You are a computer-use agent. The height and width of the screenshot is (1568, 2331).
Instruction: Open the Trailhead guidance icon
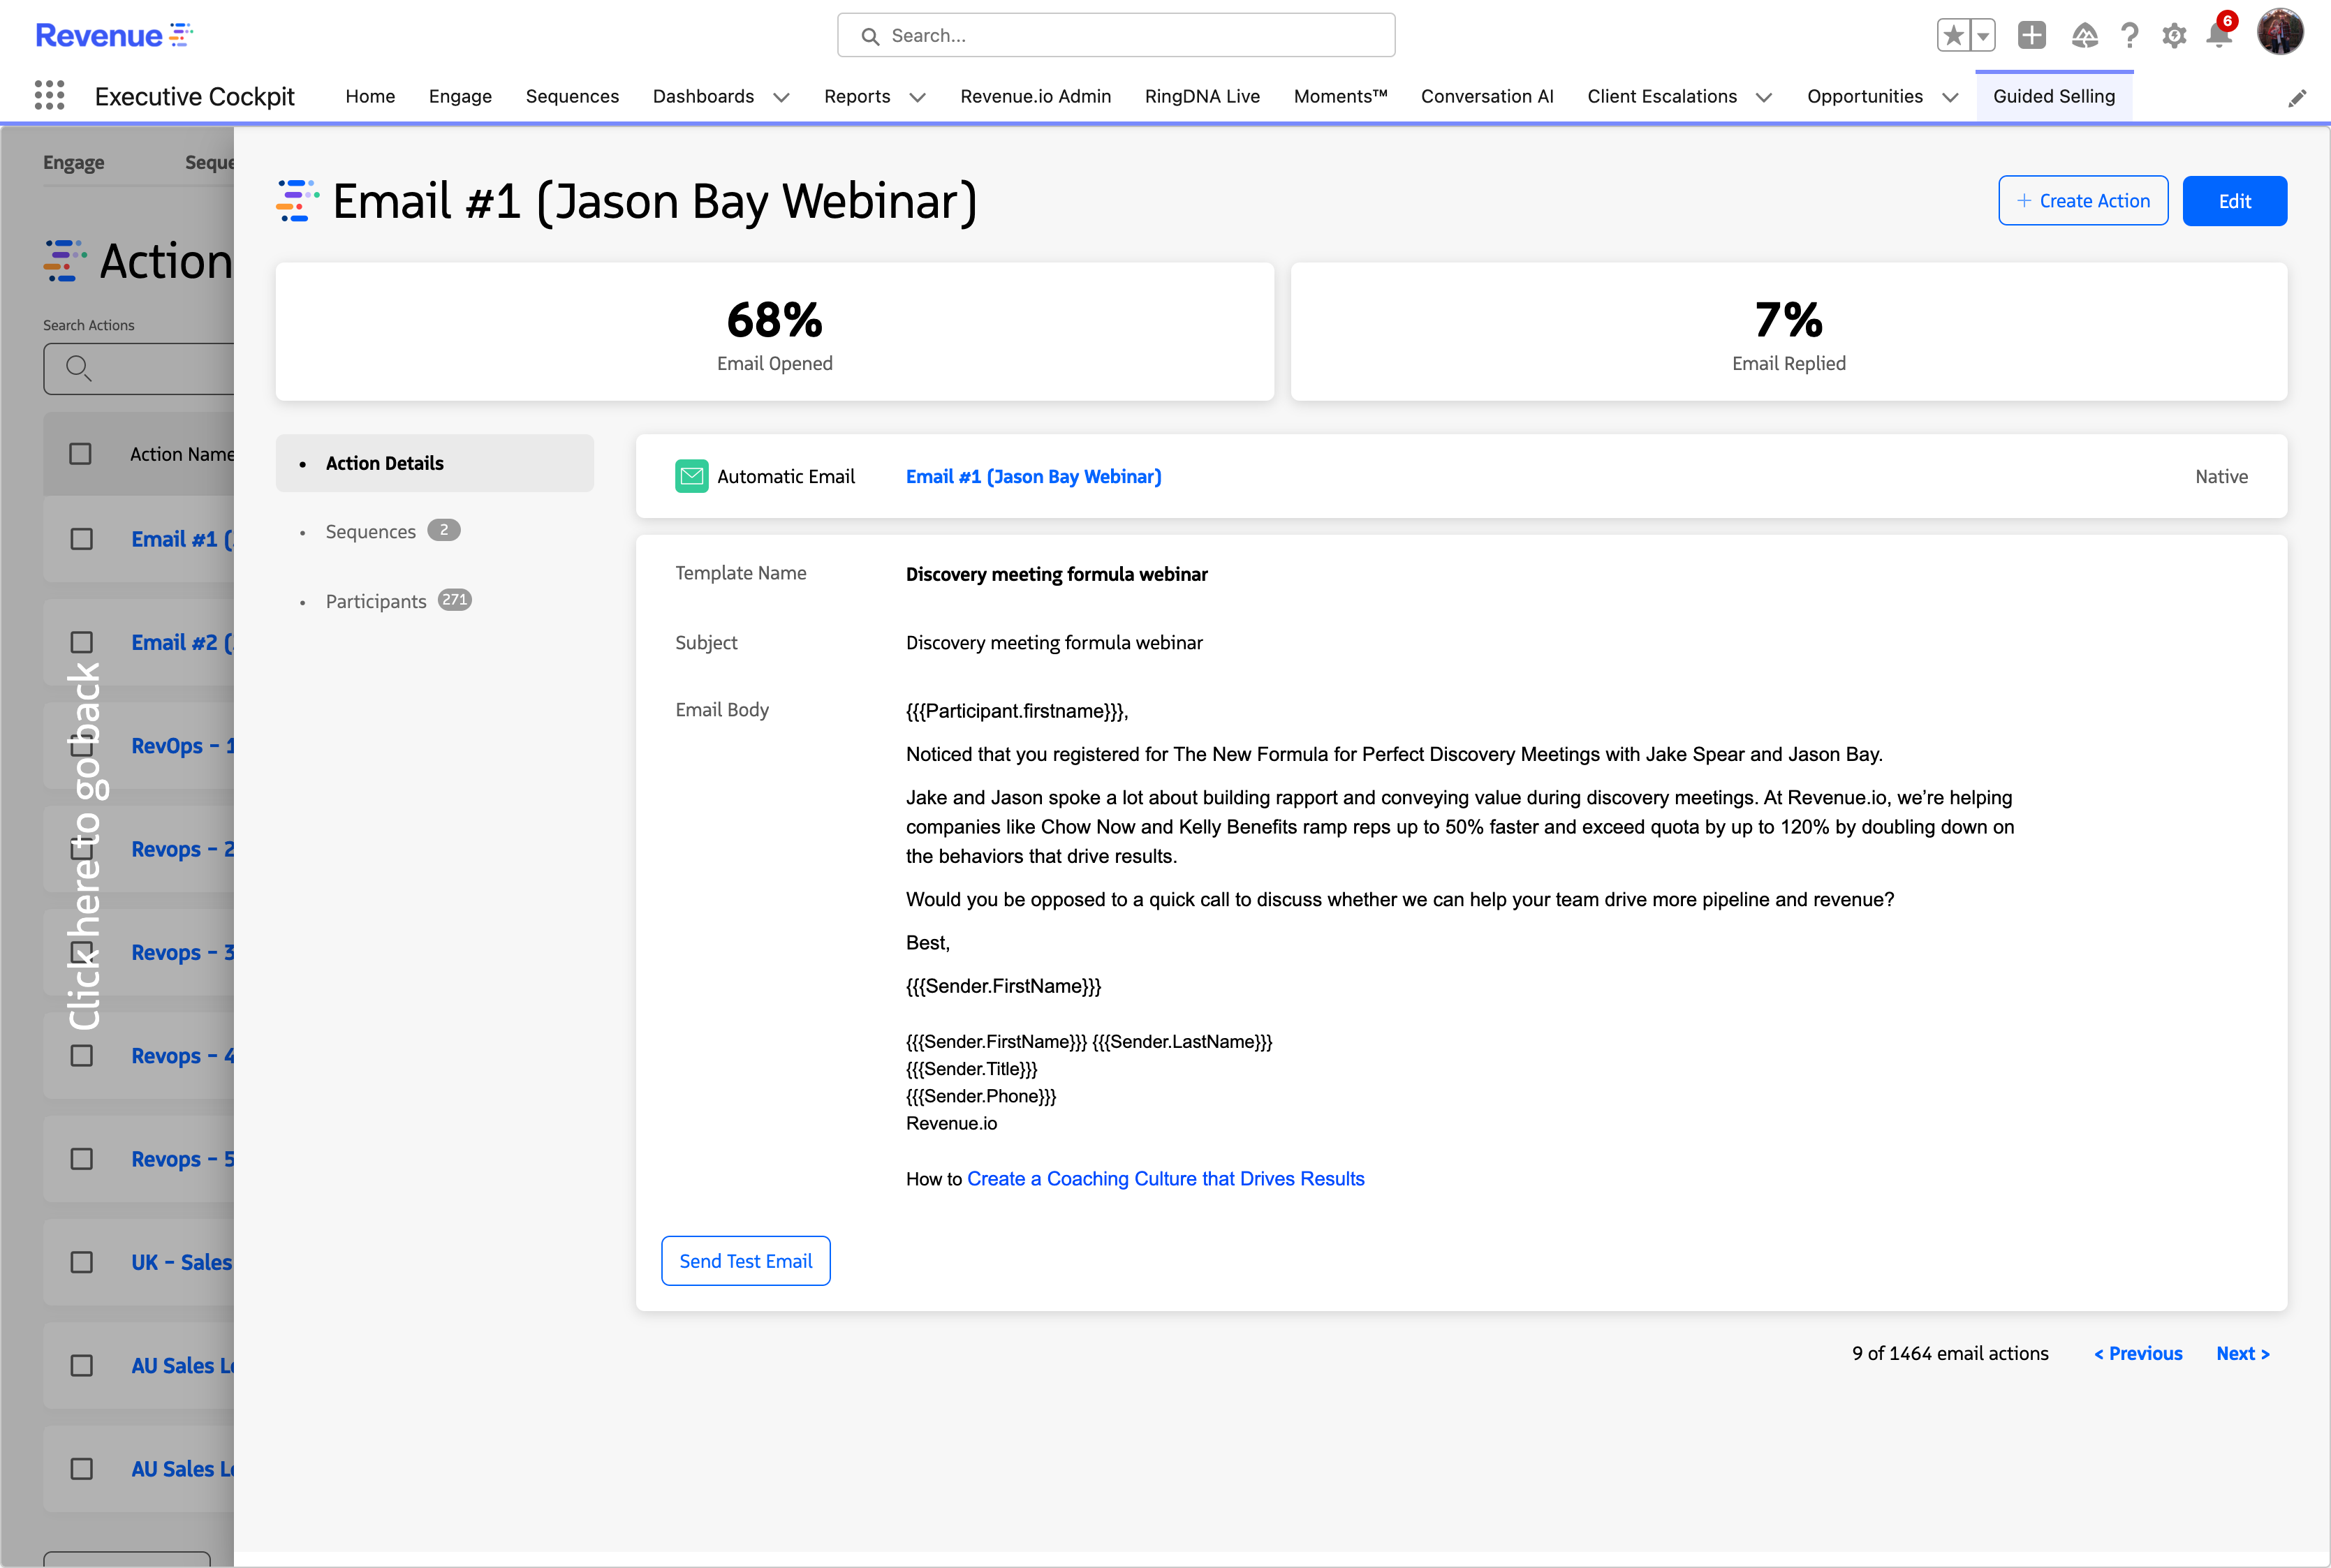(x=2084, y=36)
